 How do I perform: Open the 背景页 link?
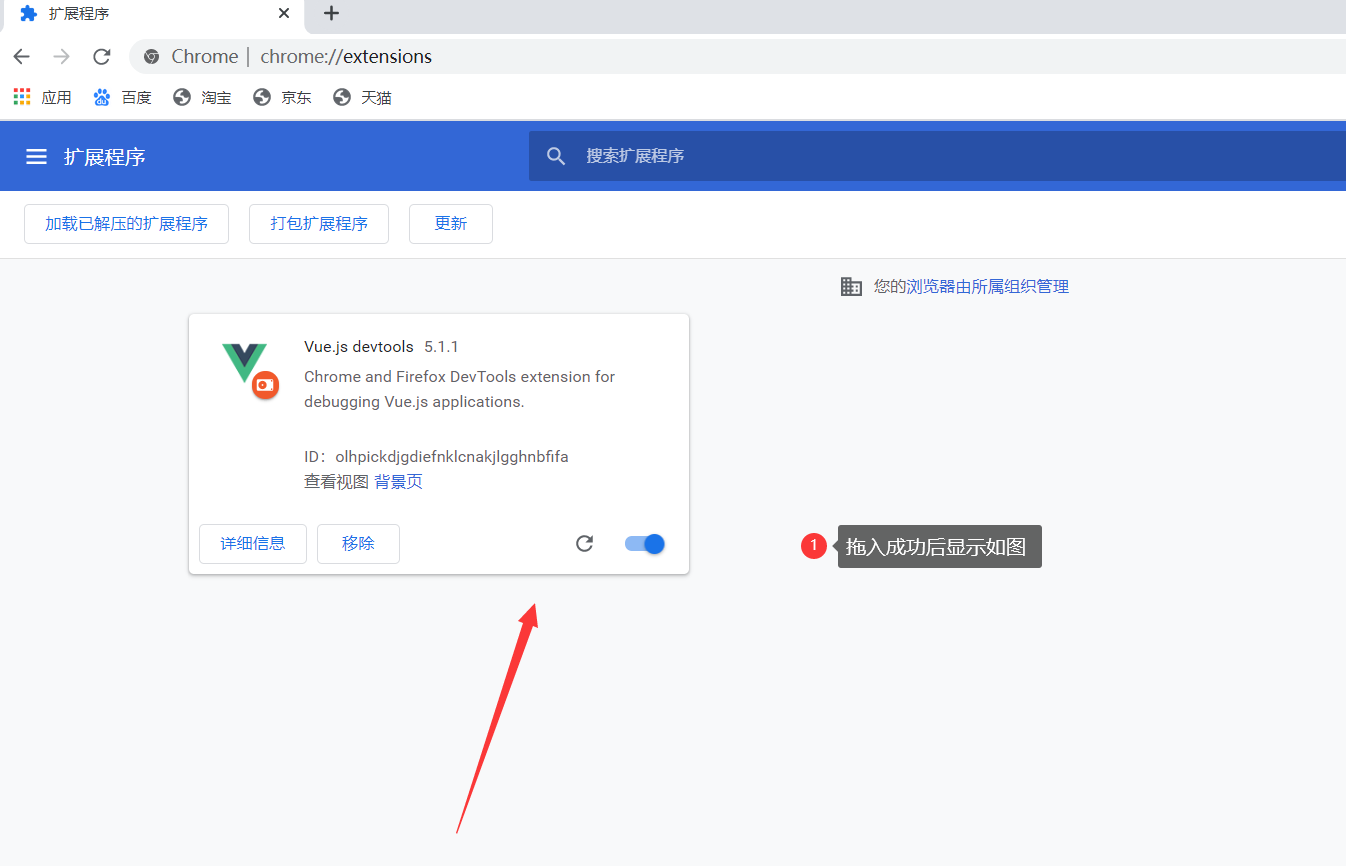click(x=398, y=481)
